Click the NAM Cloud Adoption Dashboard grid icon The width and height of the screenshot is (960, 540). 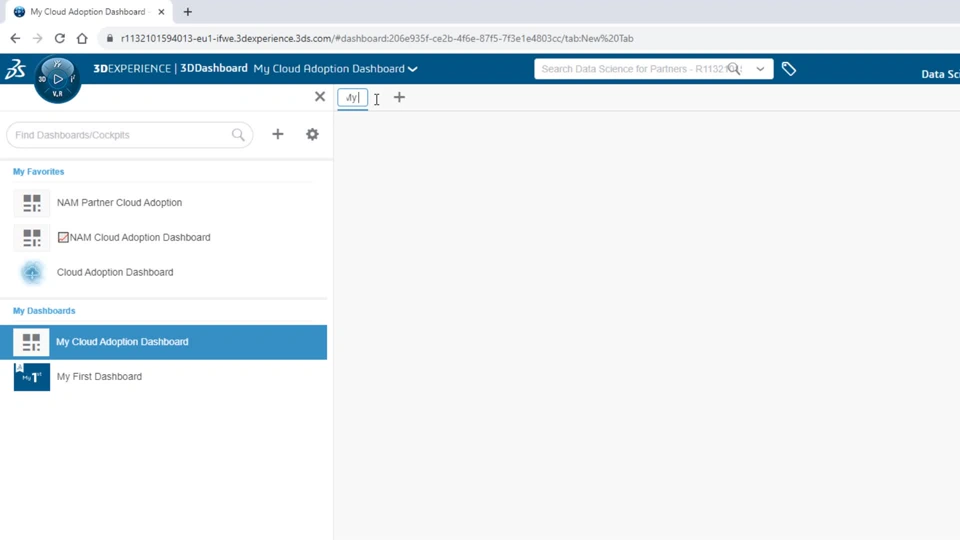[x=32, y=238]
